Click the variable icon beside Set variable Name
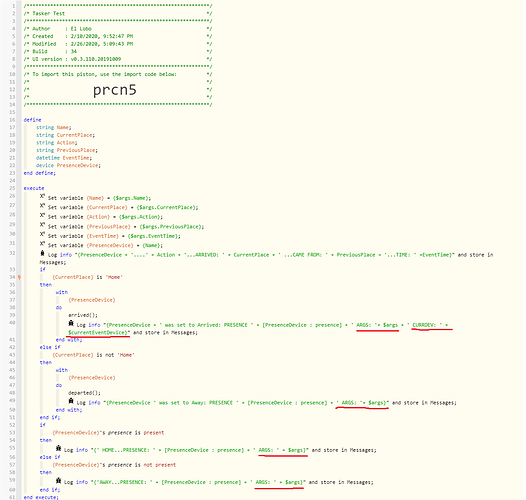This screenshot has height=500, width=526. coord(42,196)
